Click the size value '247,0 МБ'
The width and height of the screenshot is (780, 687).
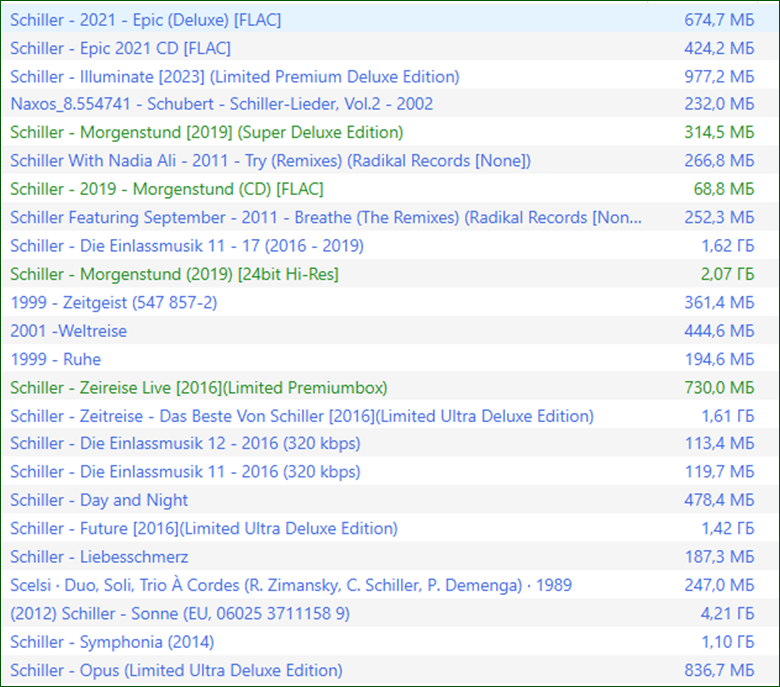point(719,585)
